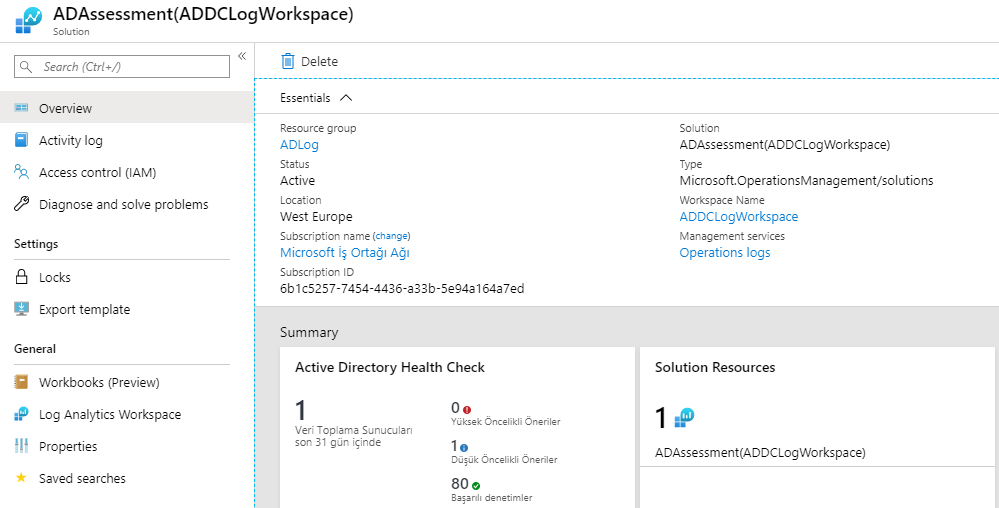The height and width of the screenshot is (508, 999).
Task: Click Yüksek Öncelikli Öneriler label
Action: [x=505, y=421]
